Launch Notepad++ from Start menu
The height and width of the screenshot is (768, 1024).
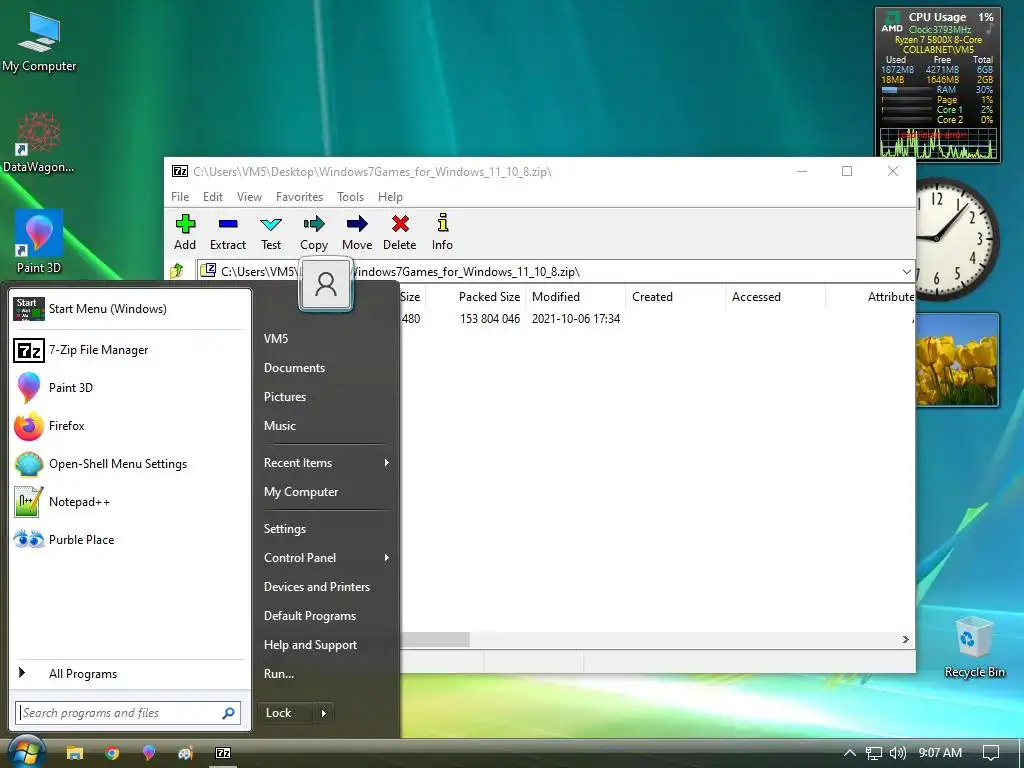pos(129,502)
